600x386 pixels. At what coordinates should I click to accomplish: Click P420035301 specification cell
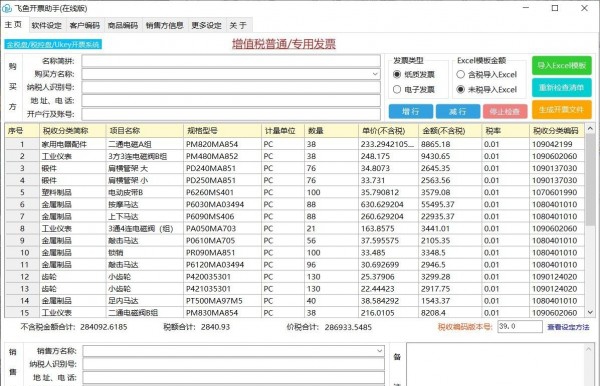coord(223,277)
